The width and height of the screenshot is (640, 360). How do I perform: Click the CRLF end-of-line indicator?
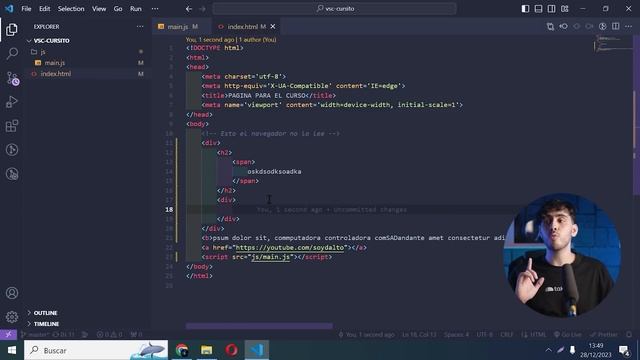tap(507, 335)
